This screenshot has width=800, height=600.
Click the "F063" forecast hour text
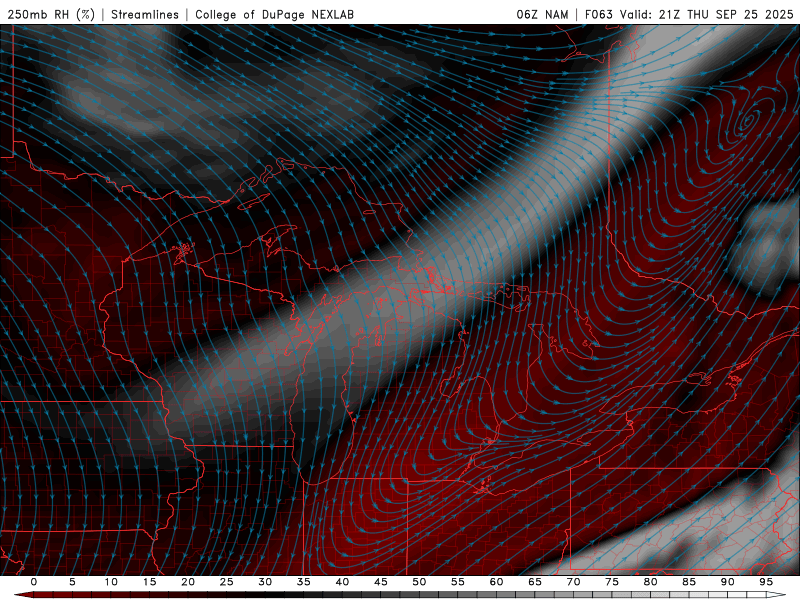tap(598, 14)
